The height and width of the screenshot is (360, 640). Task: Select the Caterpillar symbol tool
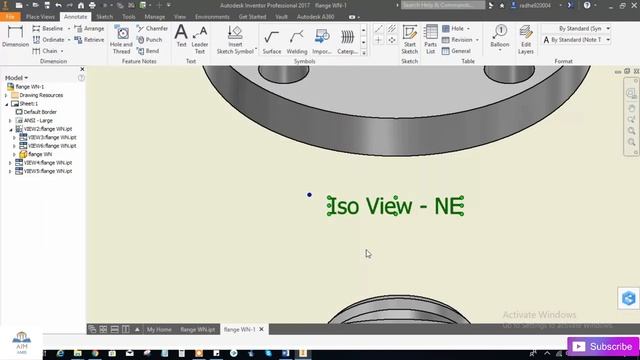tap(347, 42)
